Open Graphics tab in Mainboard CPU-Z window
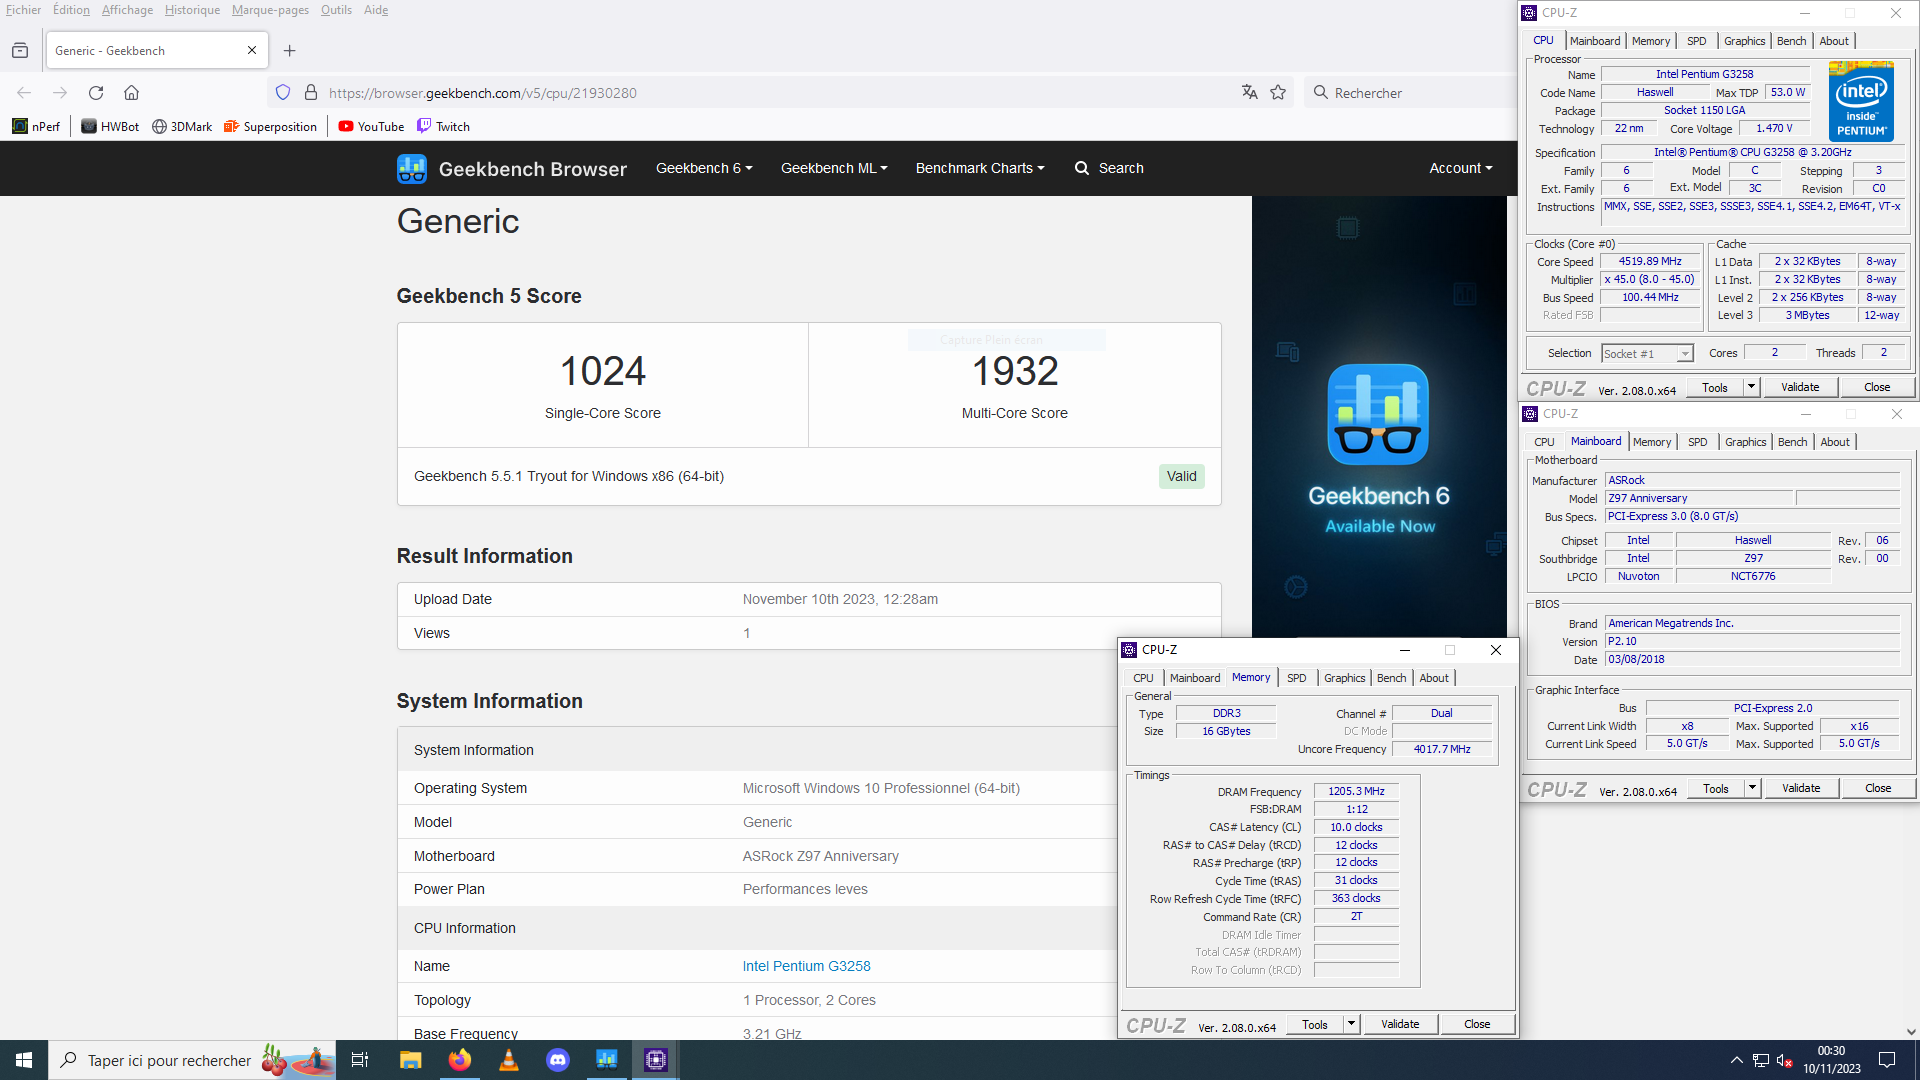This screenshot has width=1920, height=1080. point(1745,442)
